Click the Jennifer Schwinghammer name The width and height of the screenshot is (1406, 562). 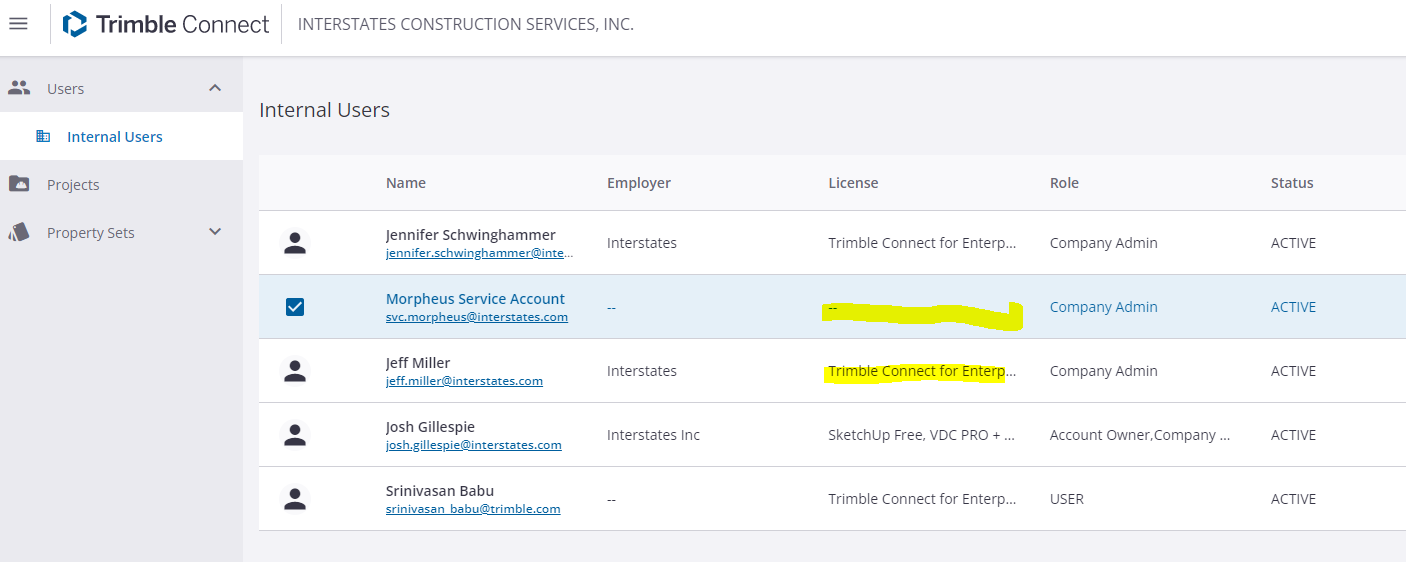pos(470,235)
